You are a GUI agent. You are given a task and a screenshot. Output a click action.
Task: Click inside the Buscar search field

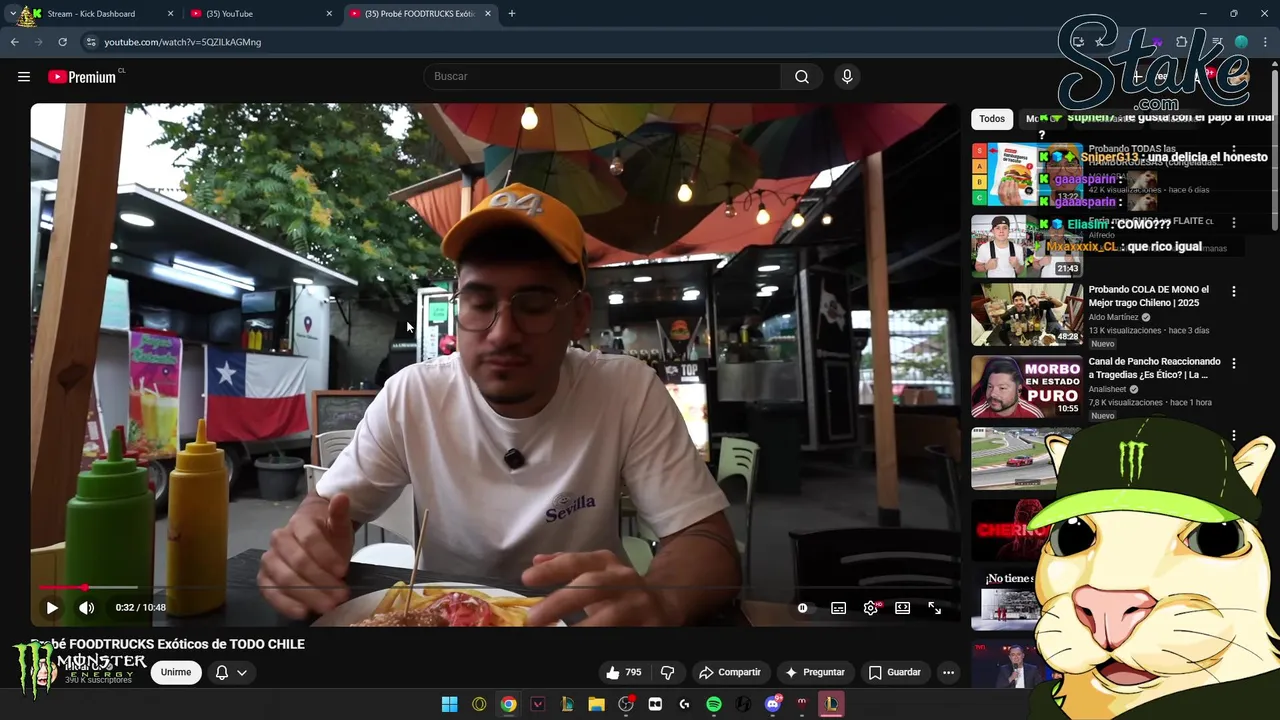pyautogui.click(x=603, y=77)
